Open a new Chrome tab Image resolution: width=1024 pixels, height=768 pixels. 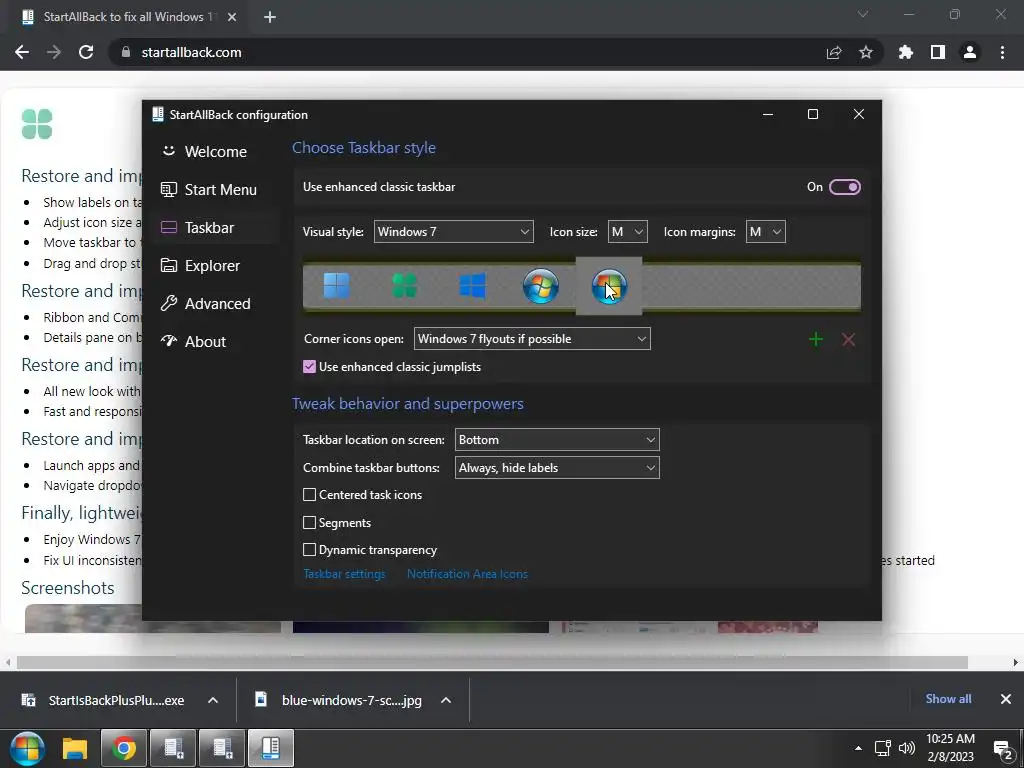tap(270, 17)
